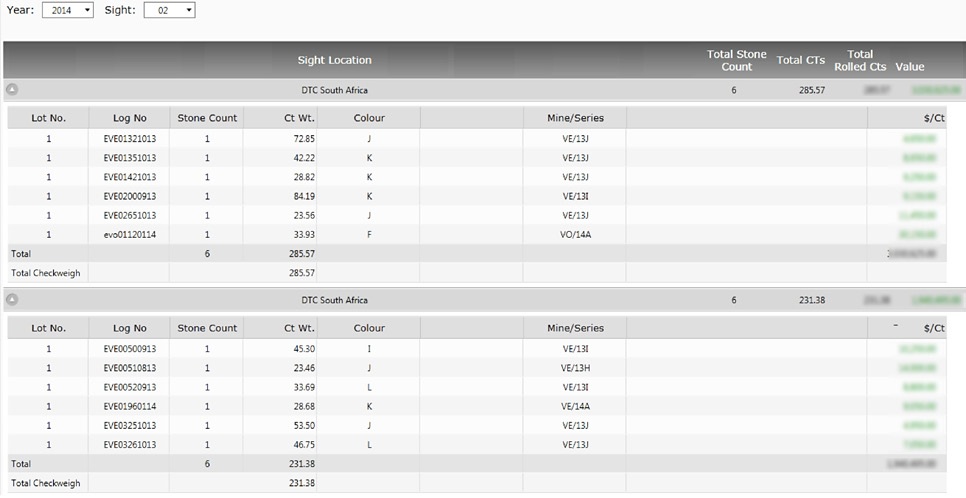This screenshot has width=966, height=498.
Task: Click the Sight Location header
Action: pyautogui.click(x=334, y=61)
